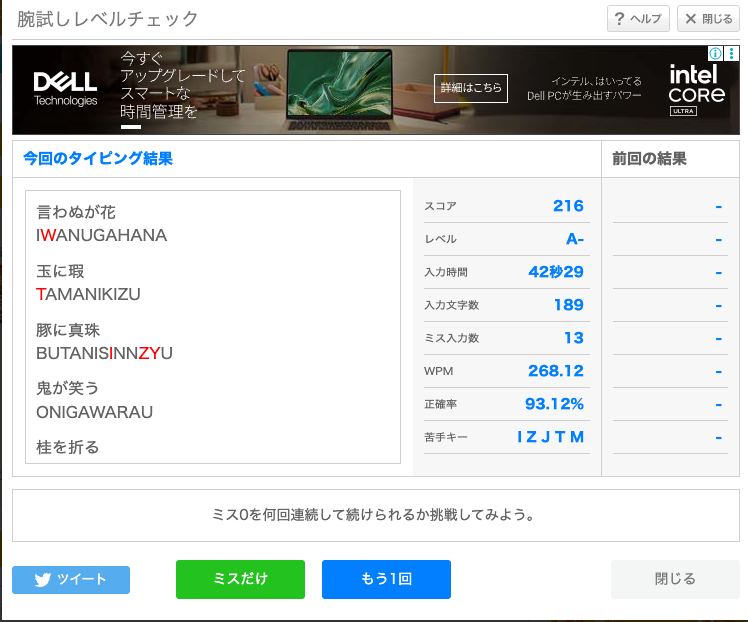Click romaji ONIGAWARAU
The width and height of the screenshot is (748, 622).
coord(94,412)
